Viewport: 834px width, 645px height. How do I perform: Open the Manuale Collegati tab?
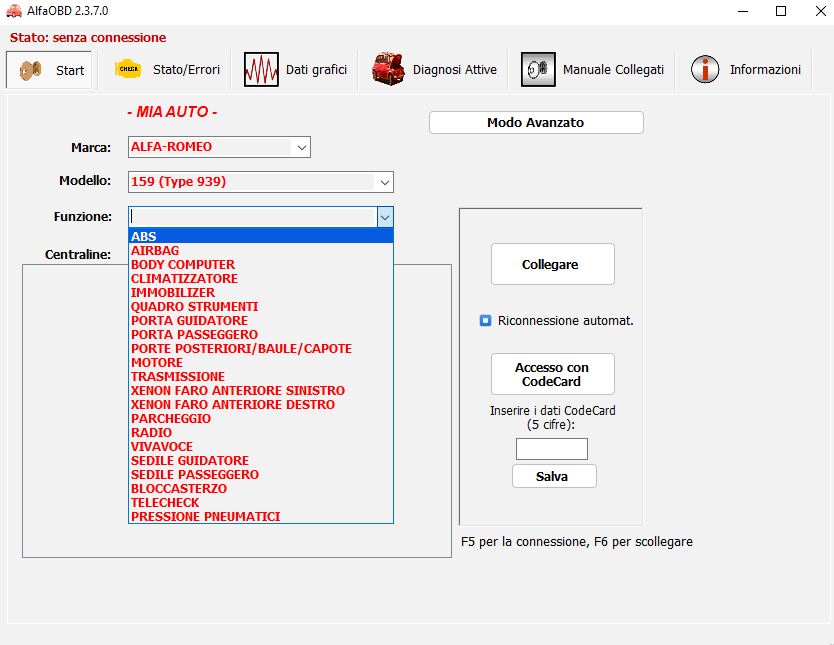click(593, 70)
